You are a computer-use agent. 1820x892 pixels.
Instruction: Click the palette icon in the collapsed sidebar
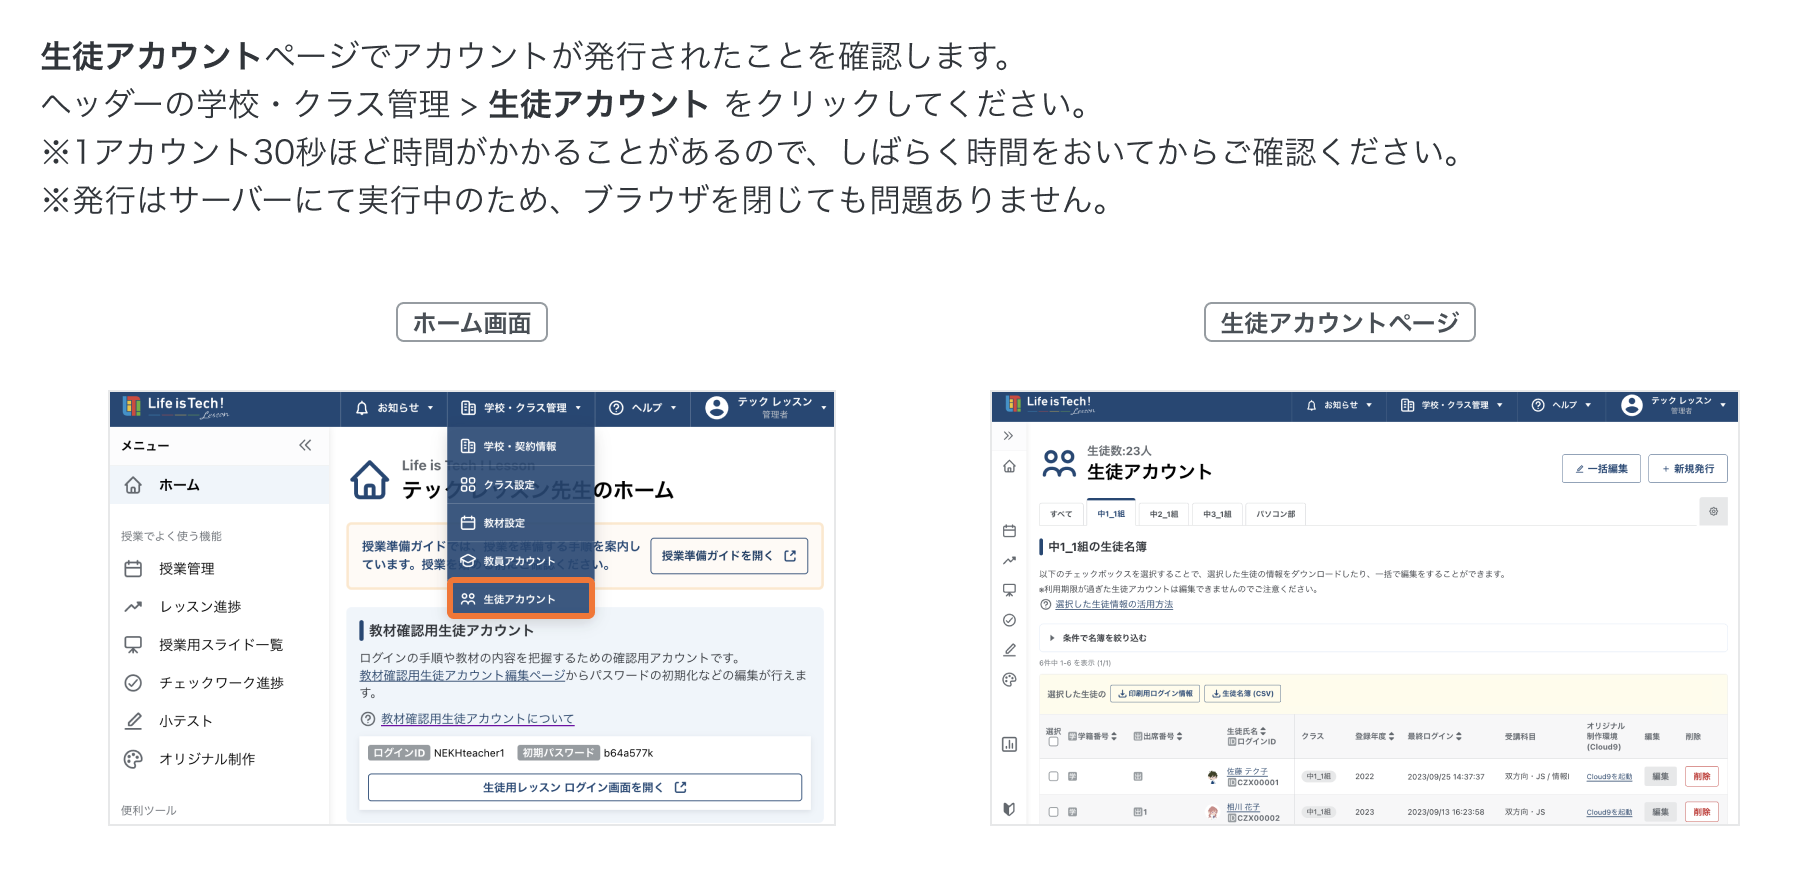point(1009,680)
